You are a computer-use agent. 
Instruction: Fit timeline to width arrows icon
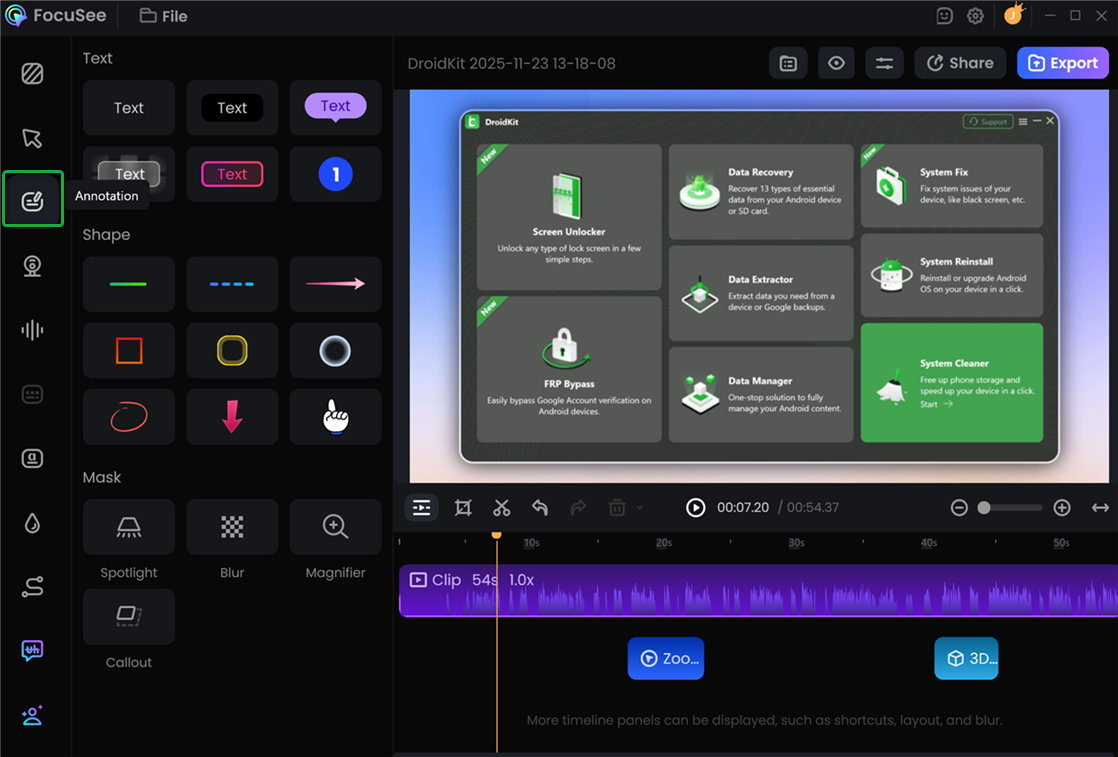click(1100, 508)
